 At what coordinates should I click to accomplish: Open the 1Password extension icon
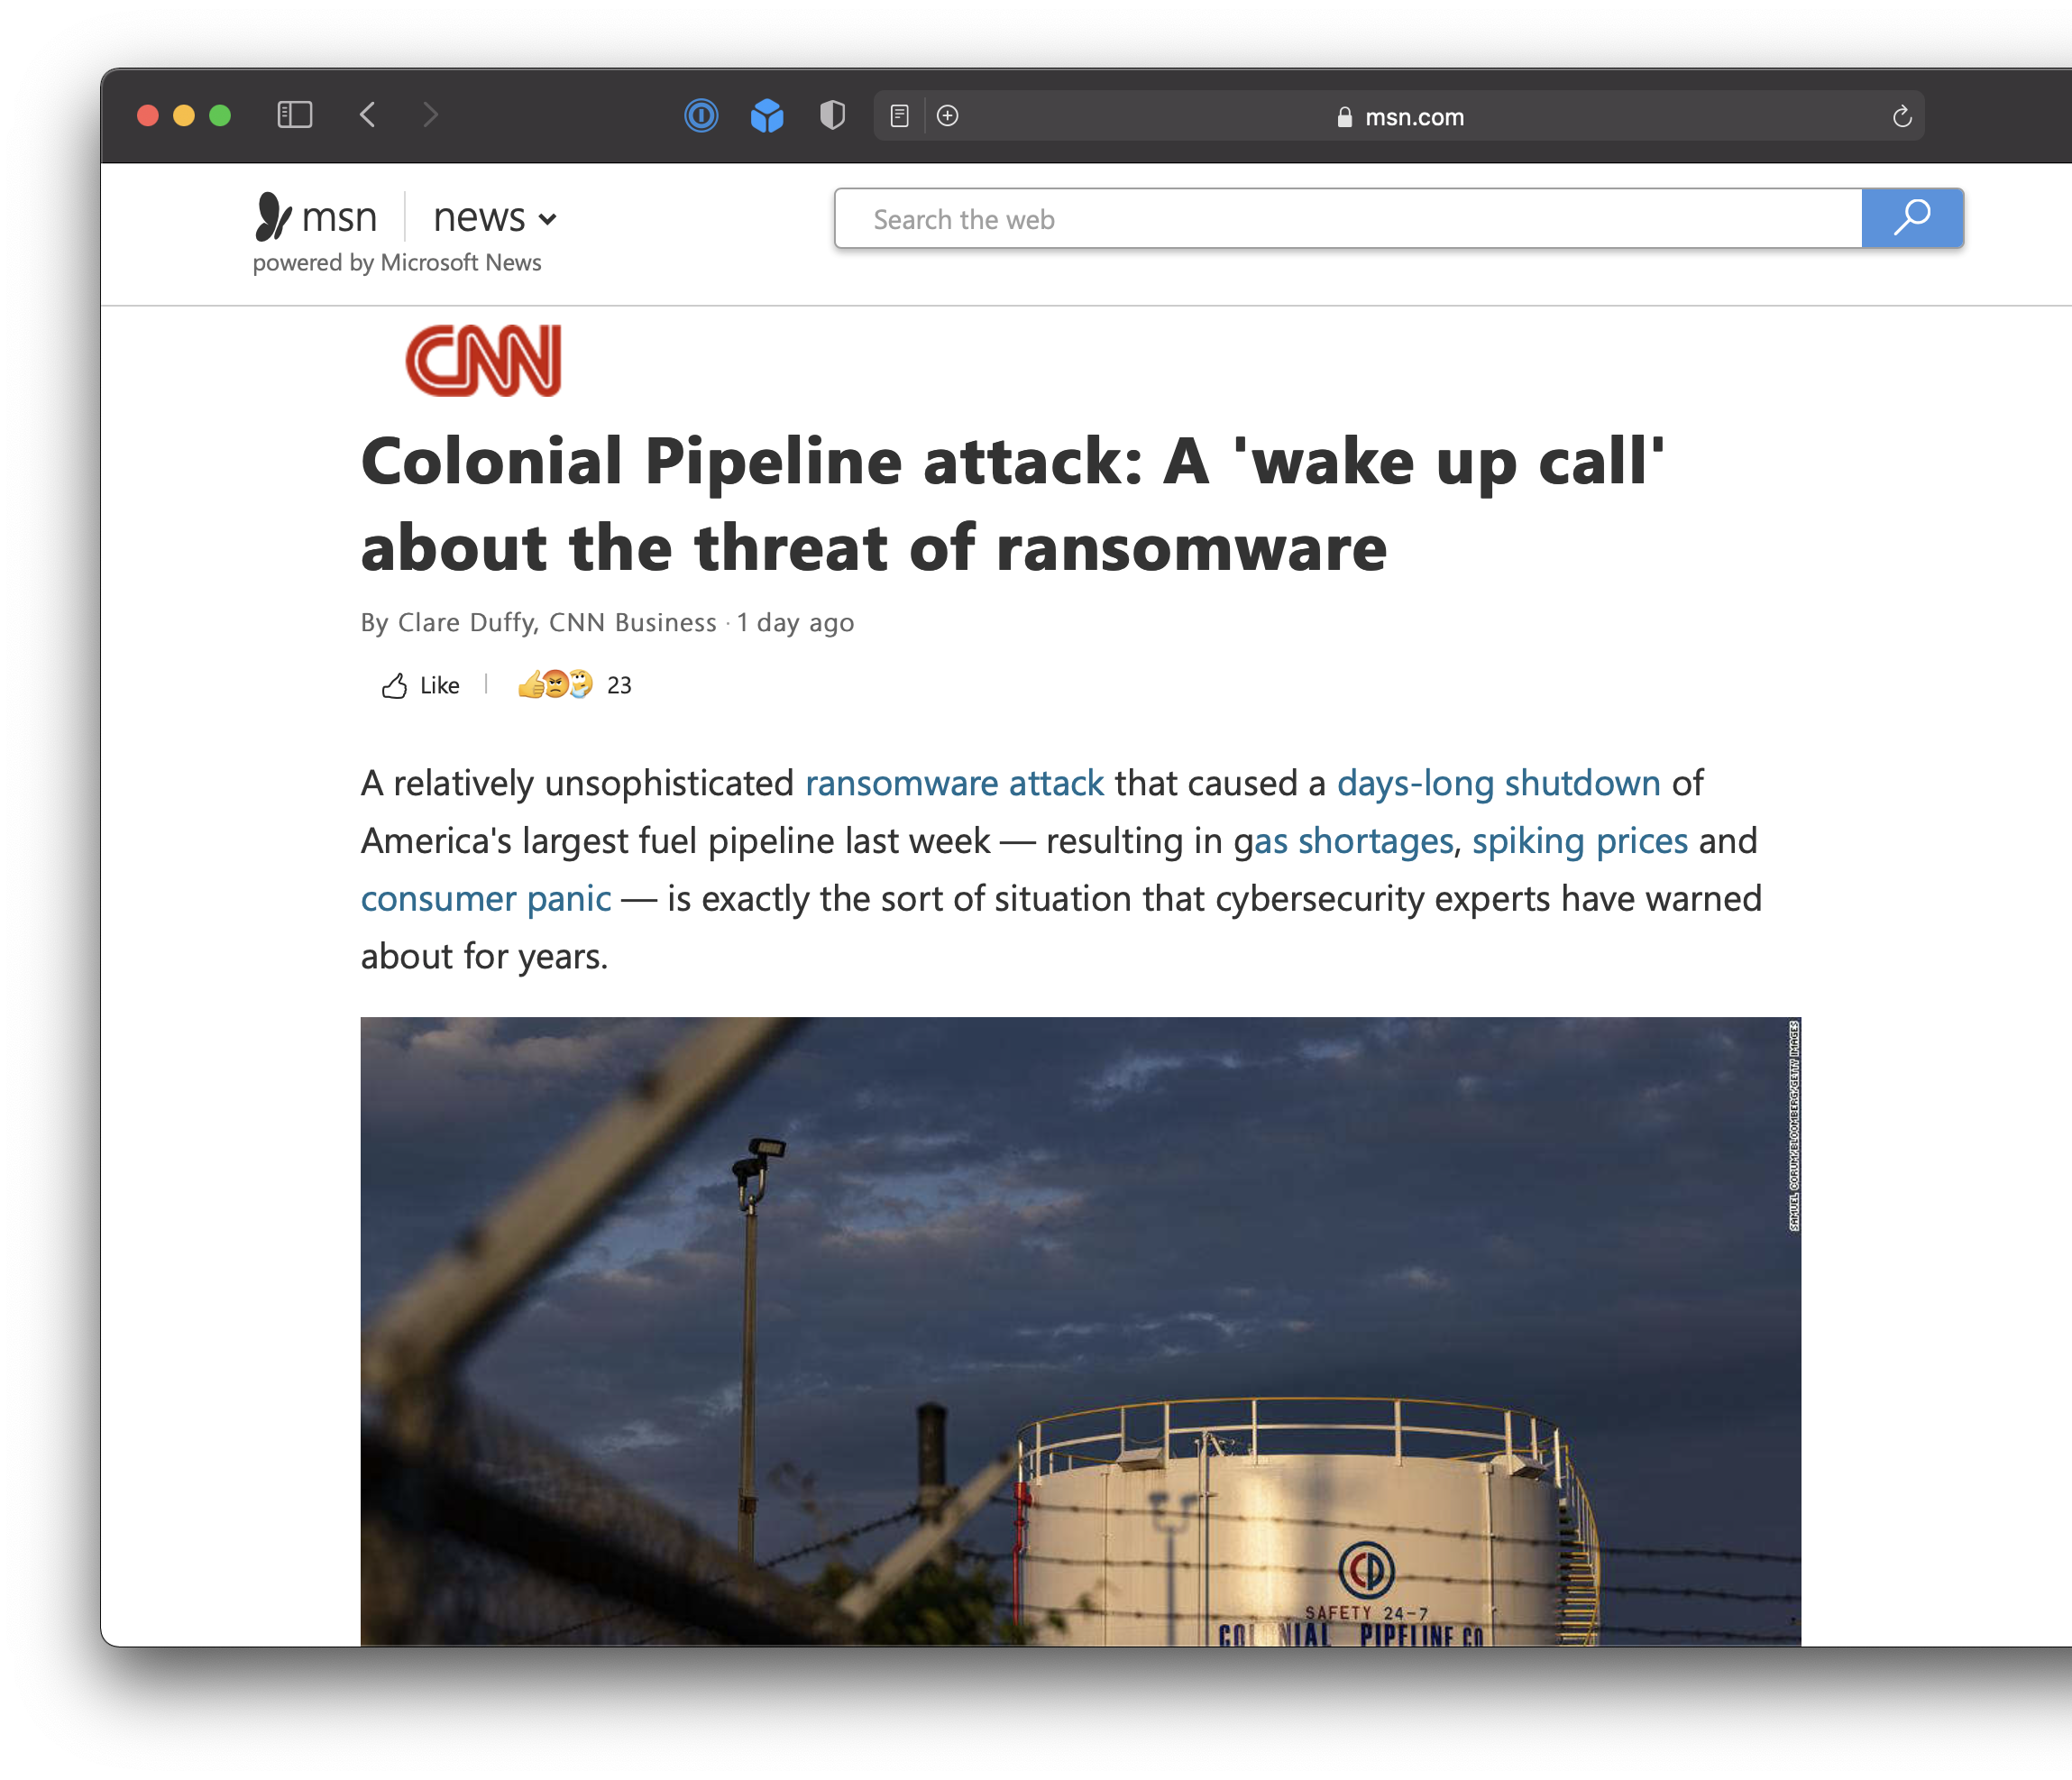coord(701,116)
